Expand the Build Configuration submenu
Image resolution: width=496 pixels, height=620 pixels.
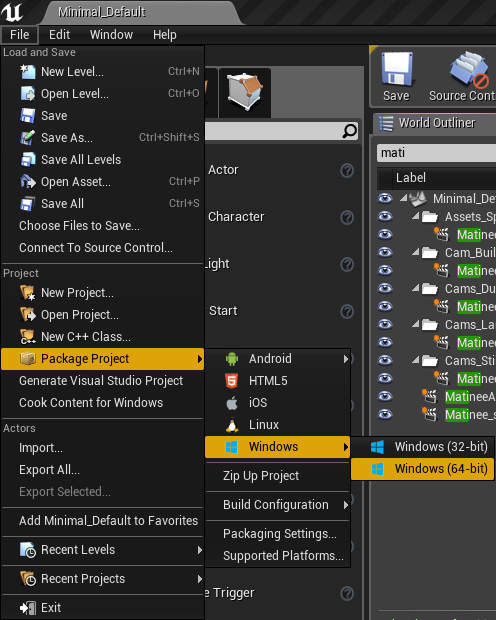pos(278,505)
